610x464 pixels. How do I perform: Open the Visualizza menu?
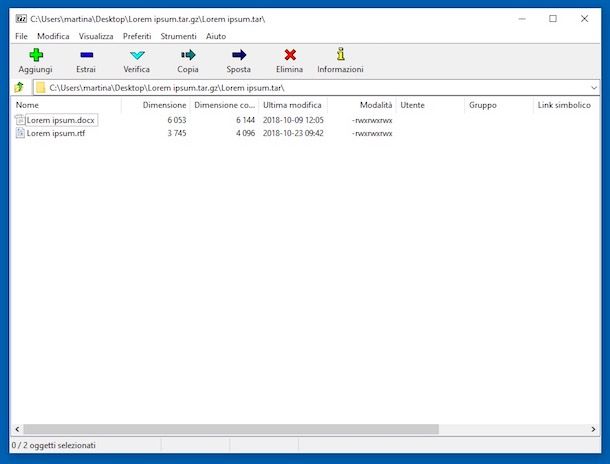click(x=96, y=36)
